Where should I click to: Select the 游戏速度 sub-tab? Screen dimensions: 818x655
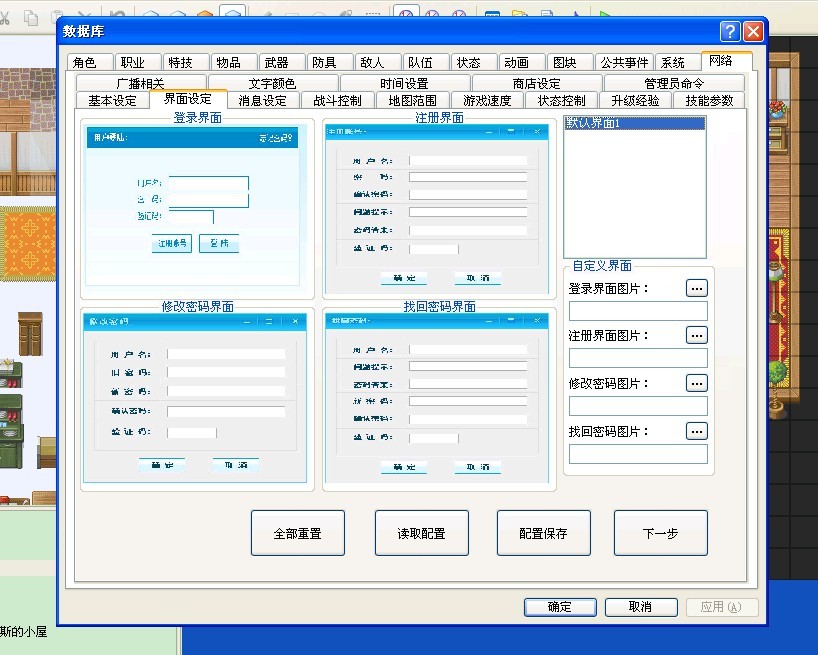pyautogui.click(x=487, y=100)
